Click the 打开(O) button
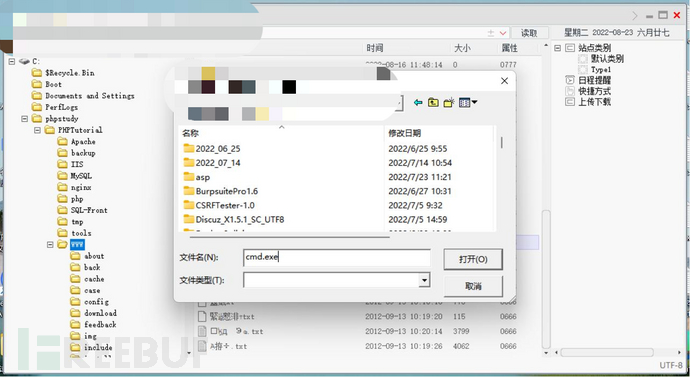 (x=473, y=260)
